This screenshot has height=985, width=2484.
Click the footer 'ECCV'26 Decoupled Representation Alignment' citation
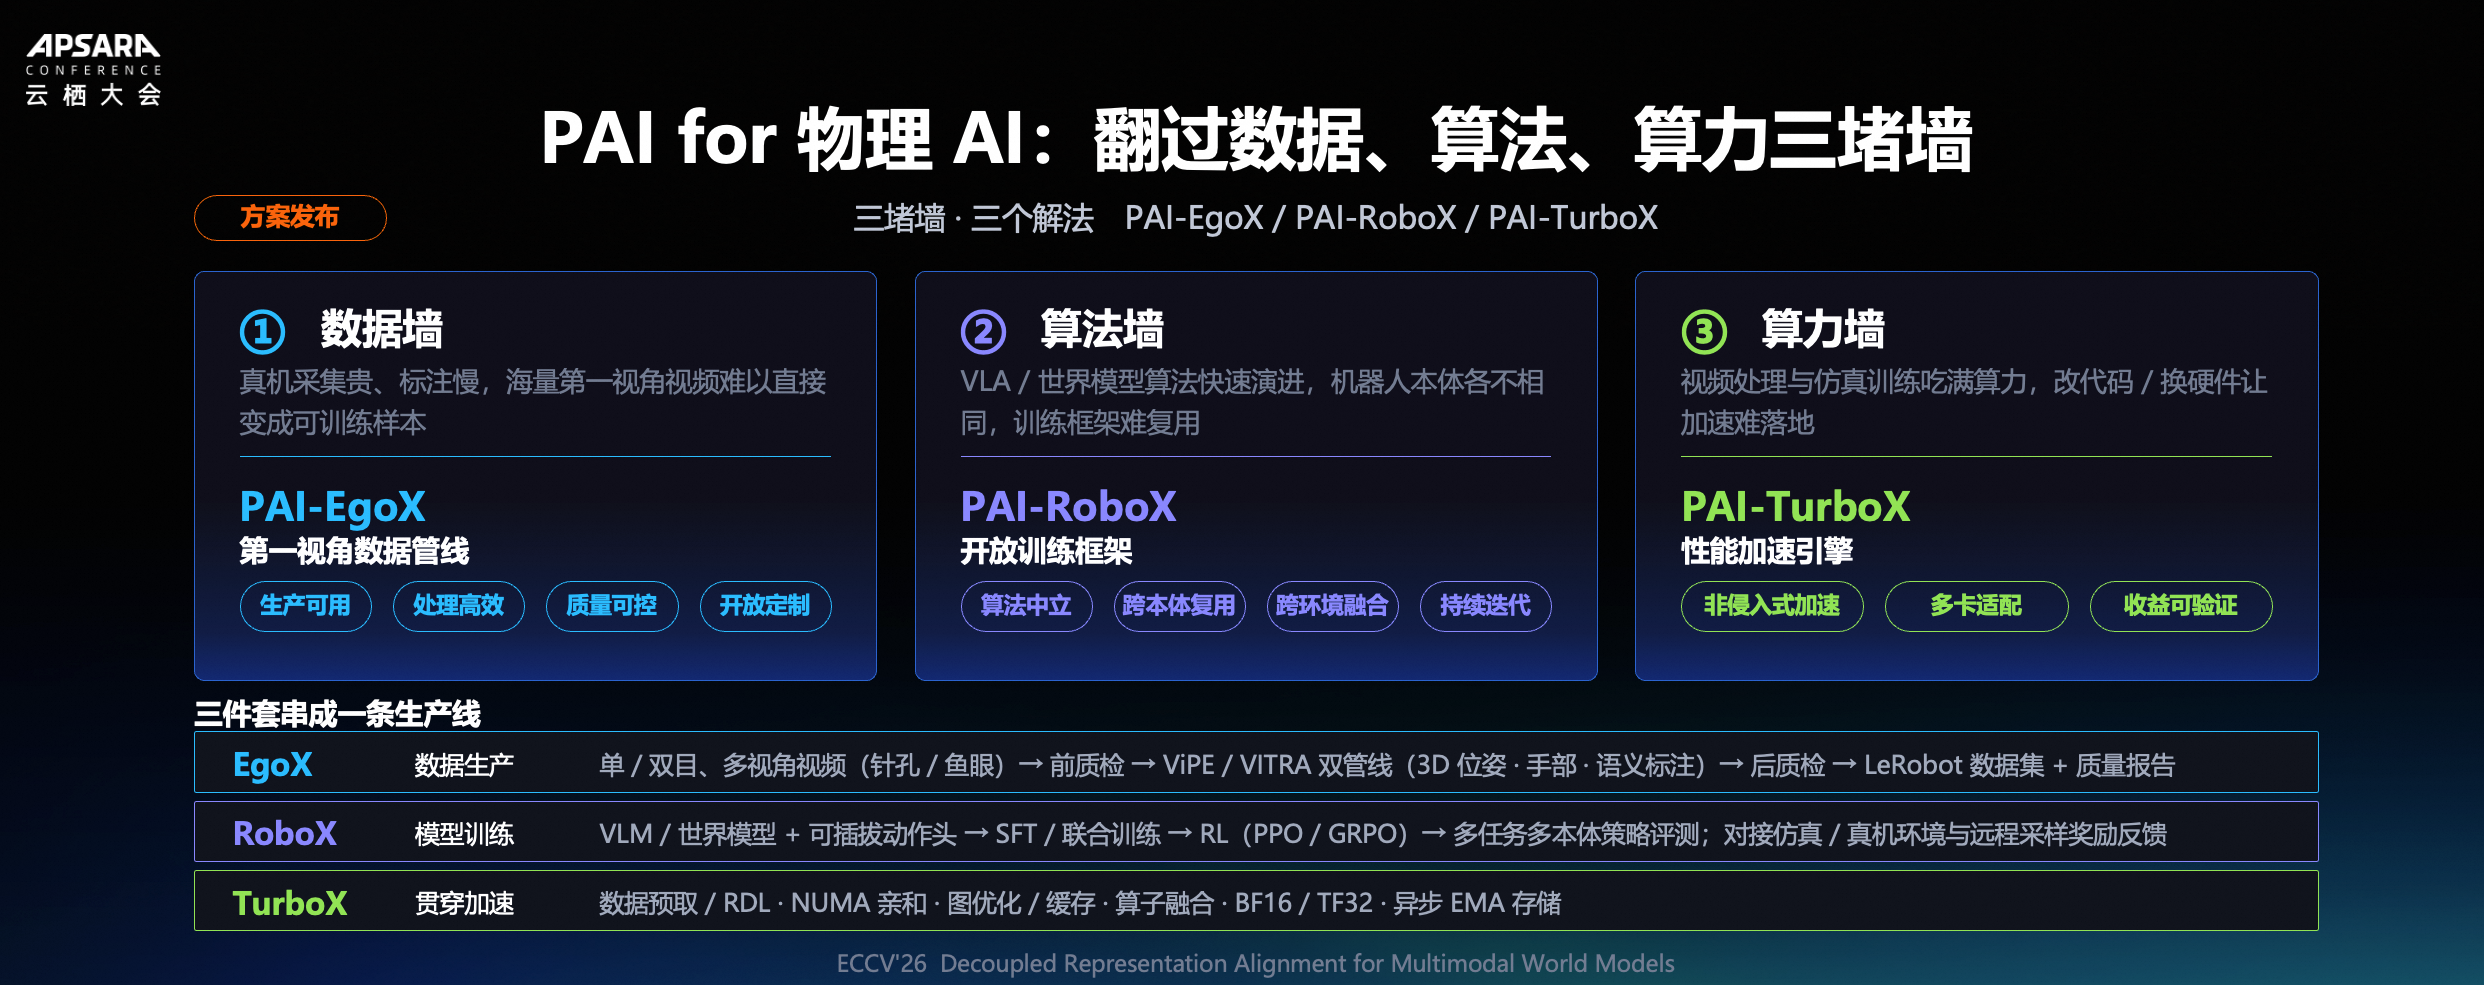[x=1256, y=963]
